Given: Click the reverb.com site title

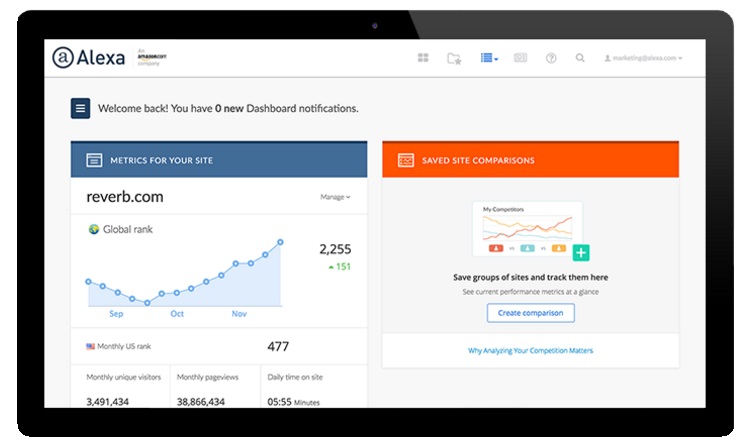Looking at the screenshot, I should [x=125, y=197].
